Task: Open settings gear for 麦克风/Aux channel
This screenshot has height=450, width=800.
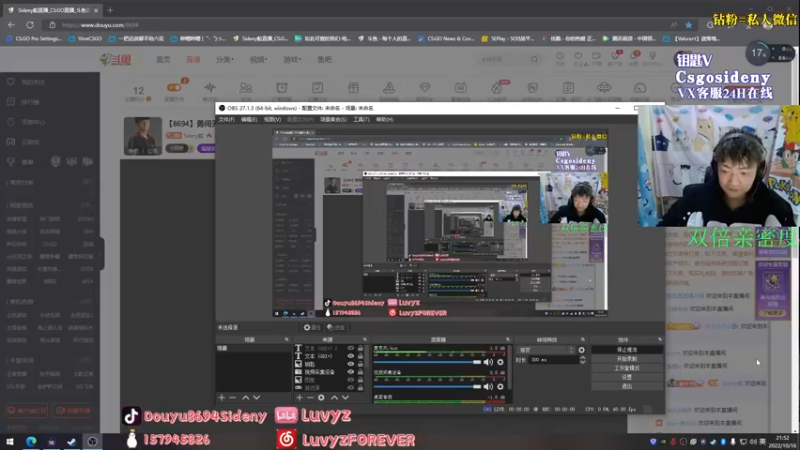Action: pyautogui.click(x=501, y=362)
